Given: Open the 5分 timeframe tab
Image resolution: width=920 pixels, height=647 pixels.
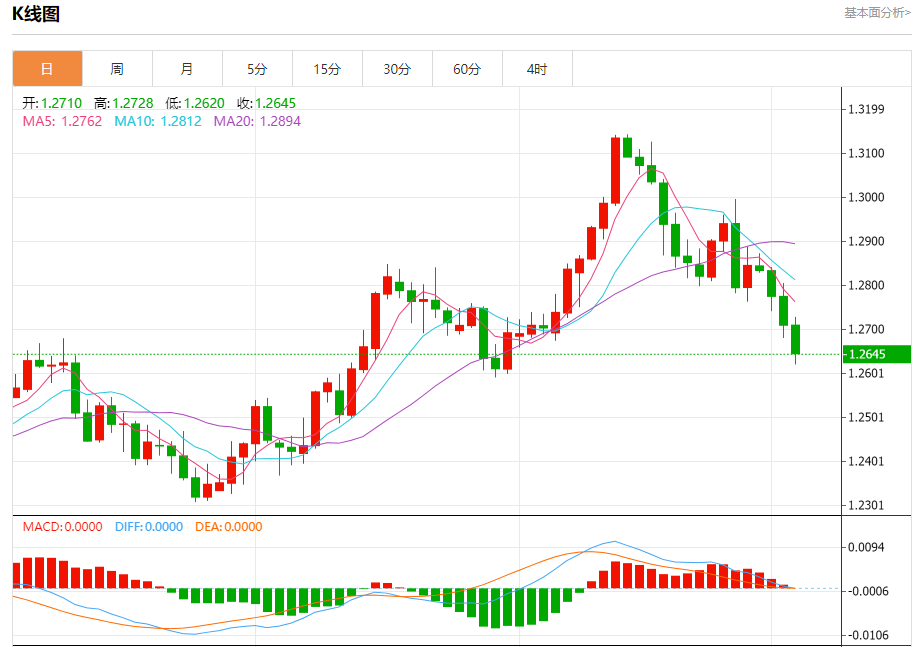Looking at the screenshot, I should tap(257, 69).
